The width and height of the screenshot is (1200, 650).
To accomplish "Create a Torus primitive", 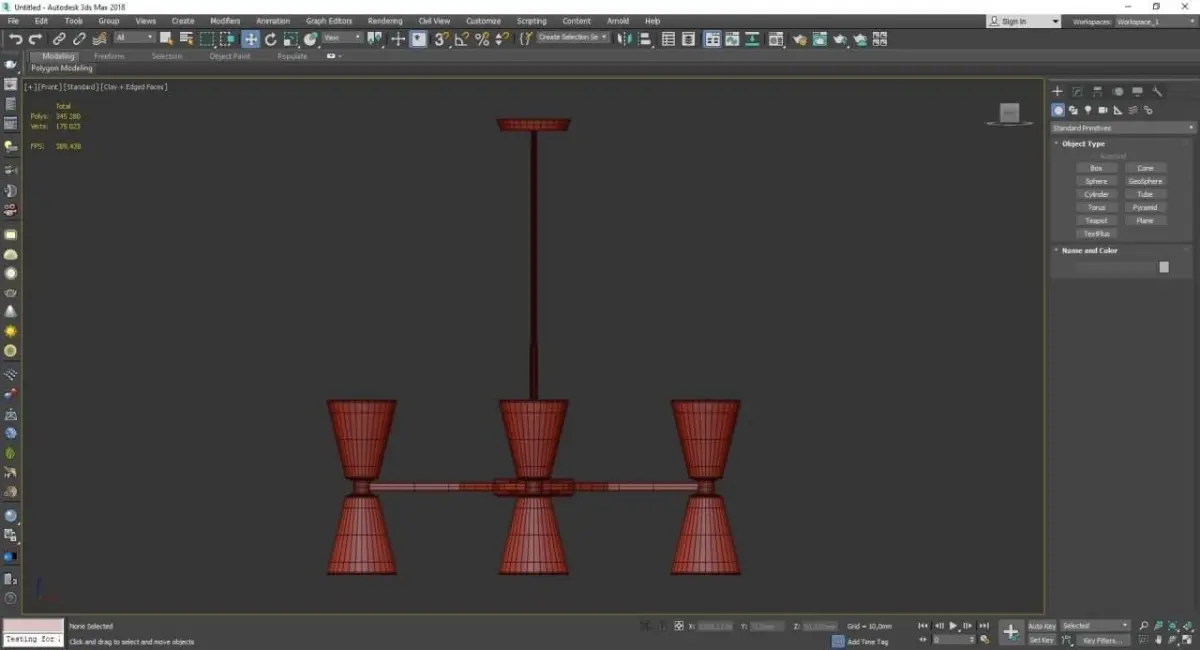I will (x=1097, y=207).
